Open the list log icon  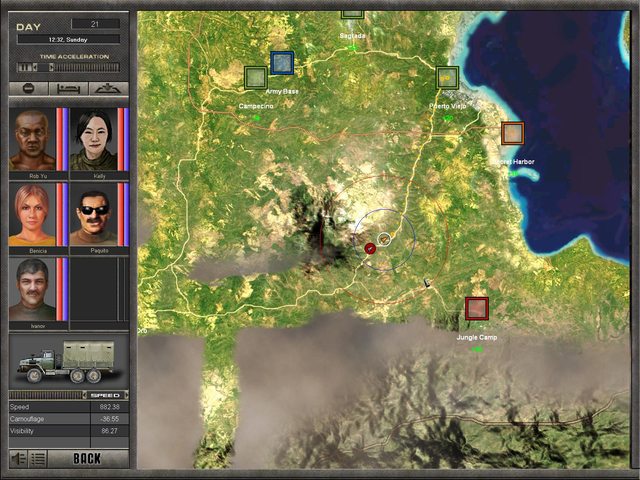pos(38,459)
